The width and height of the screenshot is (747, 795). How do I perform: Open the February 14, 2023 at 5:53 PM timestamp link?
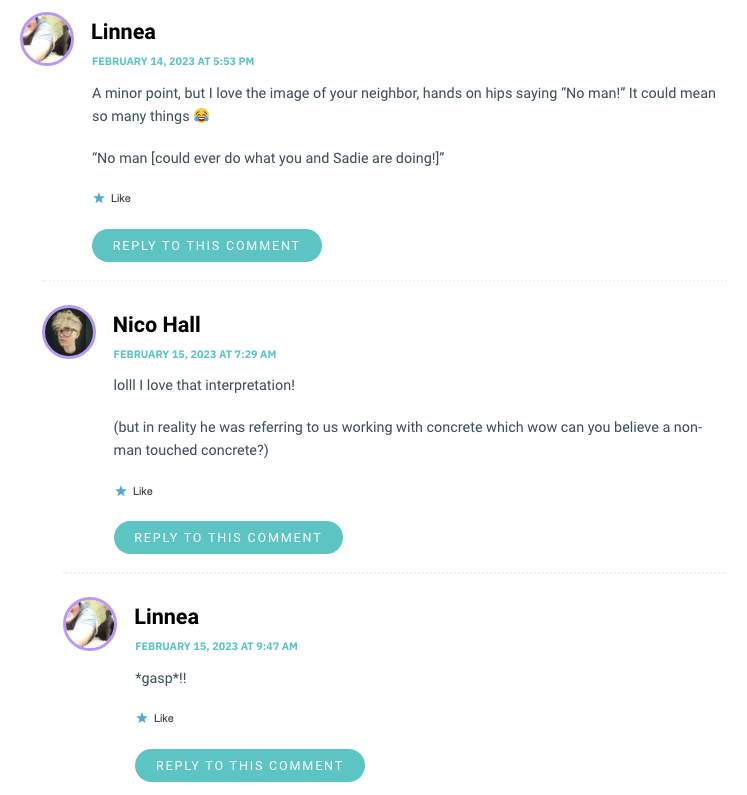coord(173,61)
